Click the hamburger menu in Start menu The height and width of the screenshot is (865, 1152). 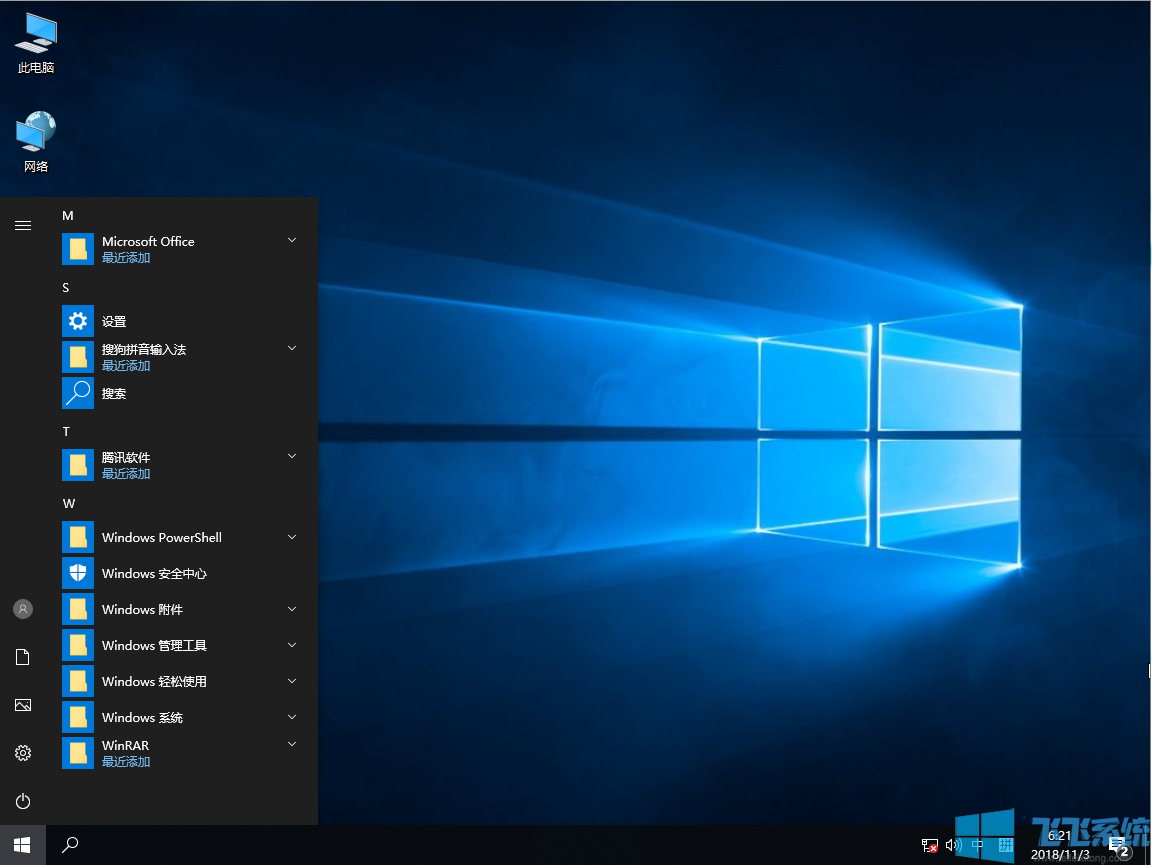(22, 225)
